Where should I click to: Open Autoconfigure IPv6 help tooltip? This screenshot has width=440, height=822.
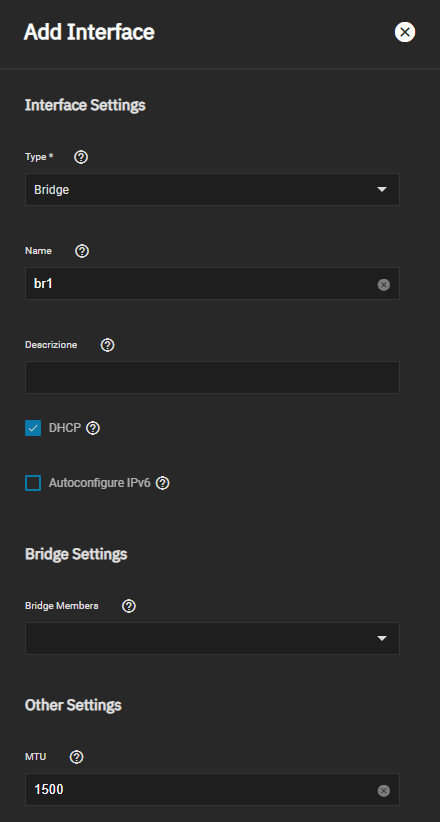click(x=163, y=483)
